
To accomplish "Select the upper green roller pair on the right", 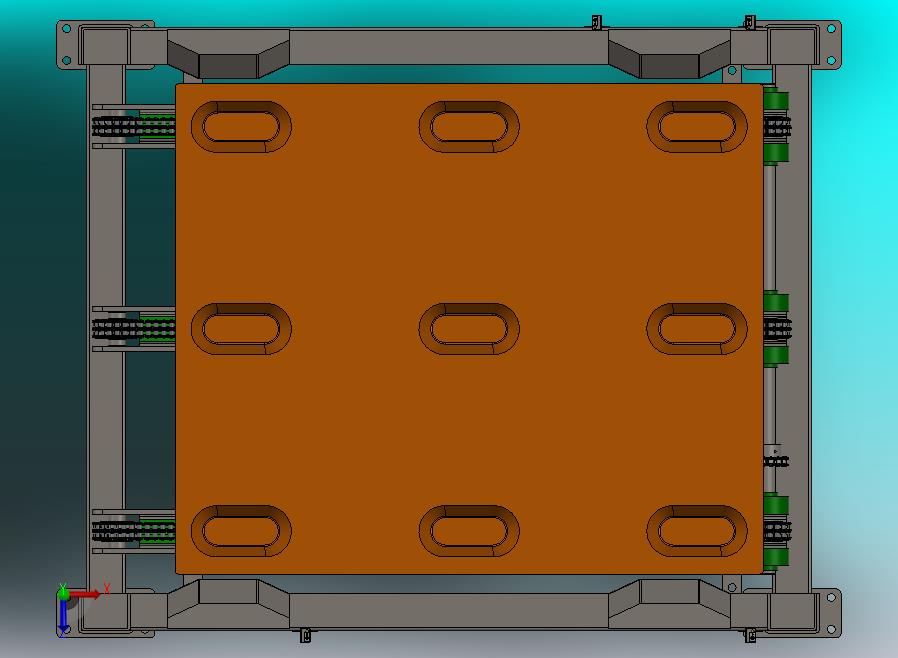I will tap(776, 127).
